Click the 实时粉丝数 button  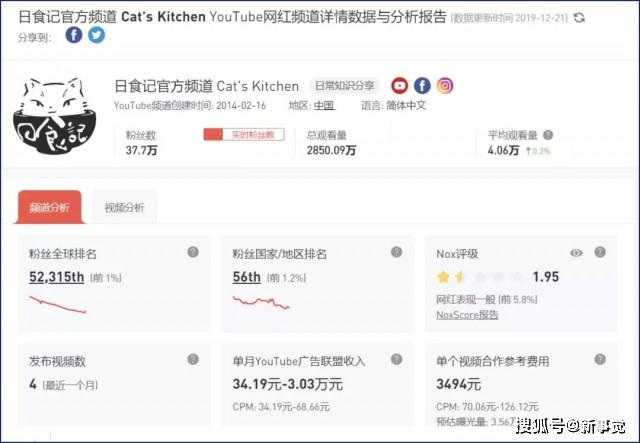pyautogui.click(x=244, y=134)
